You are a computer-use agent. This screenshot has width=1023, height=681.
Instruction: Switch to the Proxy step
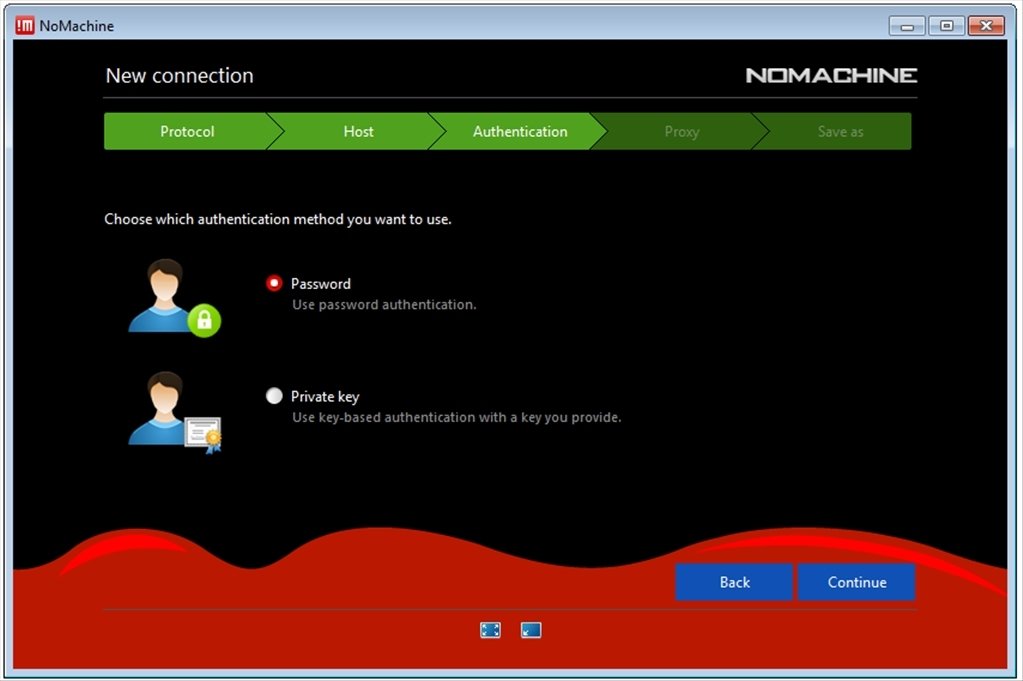click(682, 131)
